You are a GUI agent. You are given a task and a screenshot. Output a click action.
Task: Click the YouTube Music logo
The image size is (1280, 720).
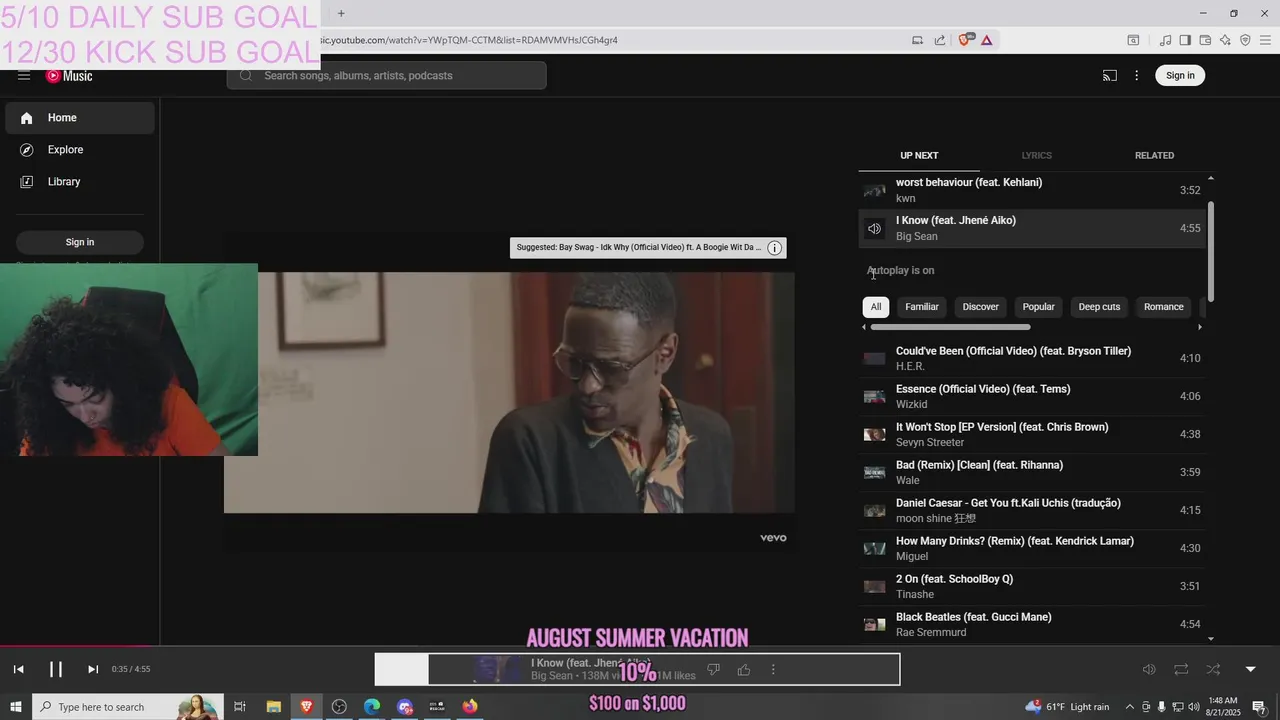pos(69,76)
